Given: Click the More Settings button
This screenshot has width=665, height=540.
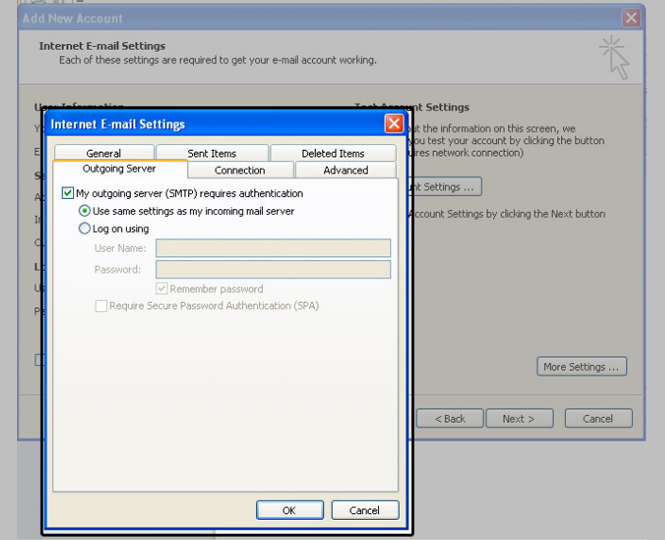Looking at the screenshot, I should click(582, 367).
